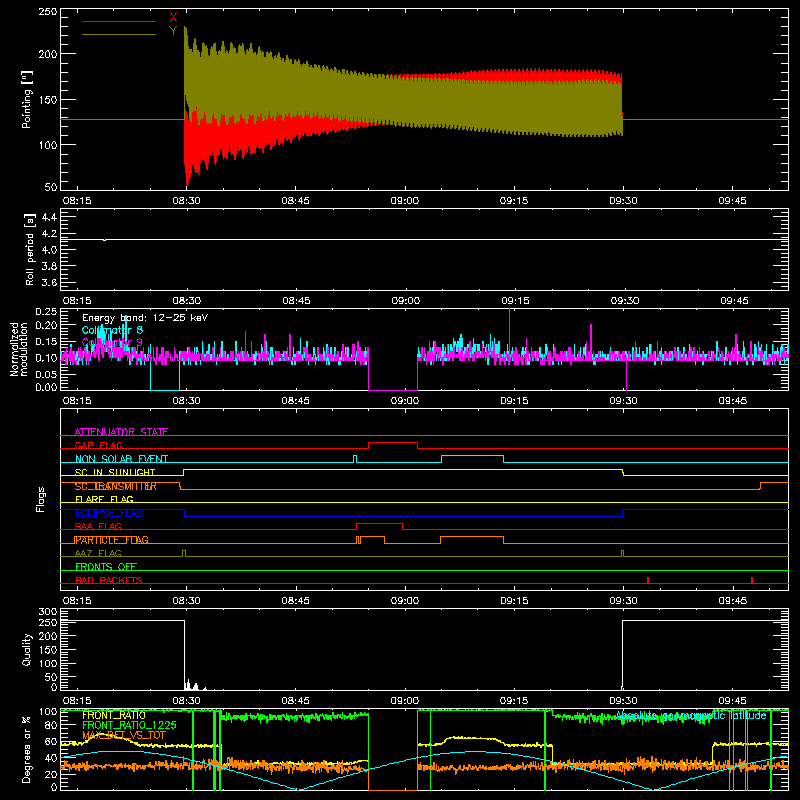The width and height of the screenshot is (800, 800).
Task: Click the olive AAZ_FLAG label
Action: click(98, 553)
